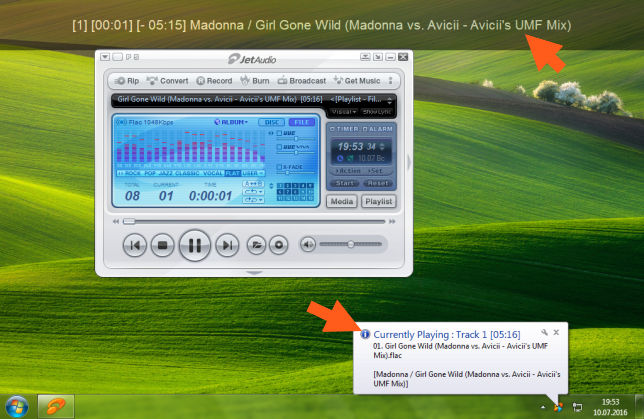Click the JetAudio system tray icon

(558, 407)
